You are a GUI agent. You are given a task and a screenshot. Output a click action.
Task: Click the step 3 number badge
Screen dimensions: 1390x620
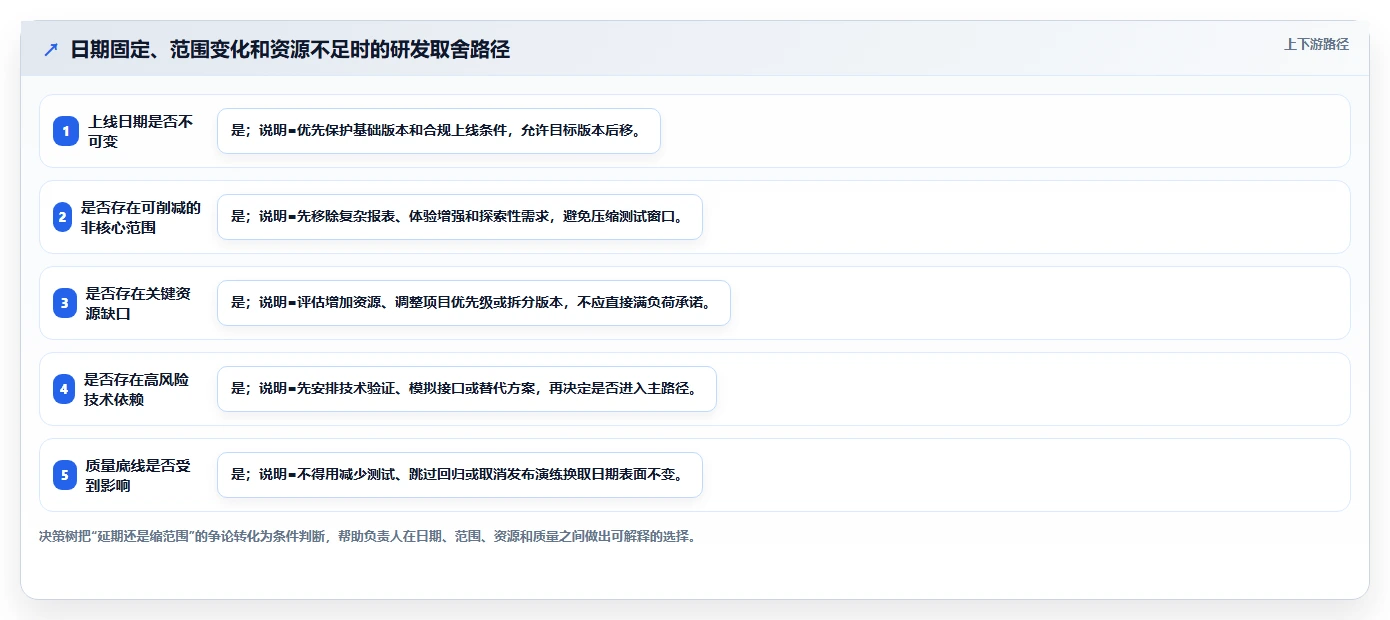click(65, 303)
